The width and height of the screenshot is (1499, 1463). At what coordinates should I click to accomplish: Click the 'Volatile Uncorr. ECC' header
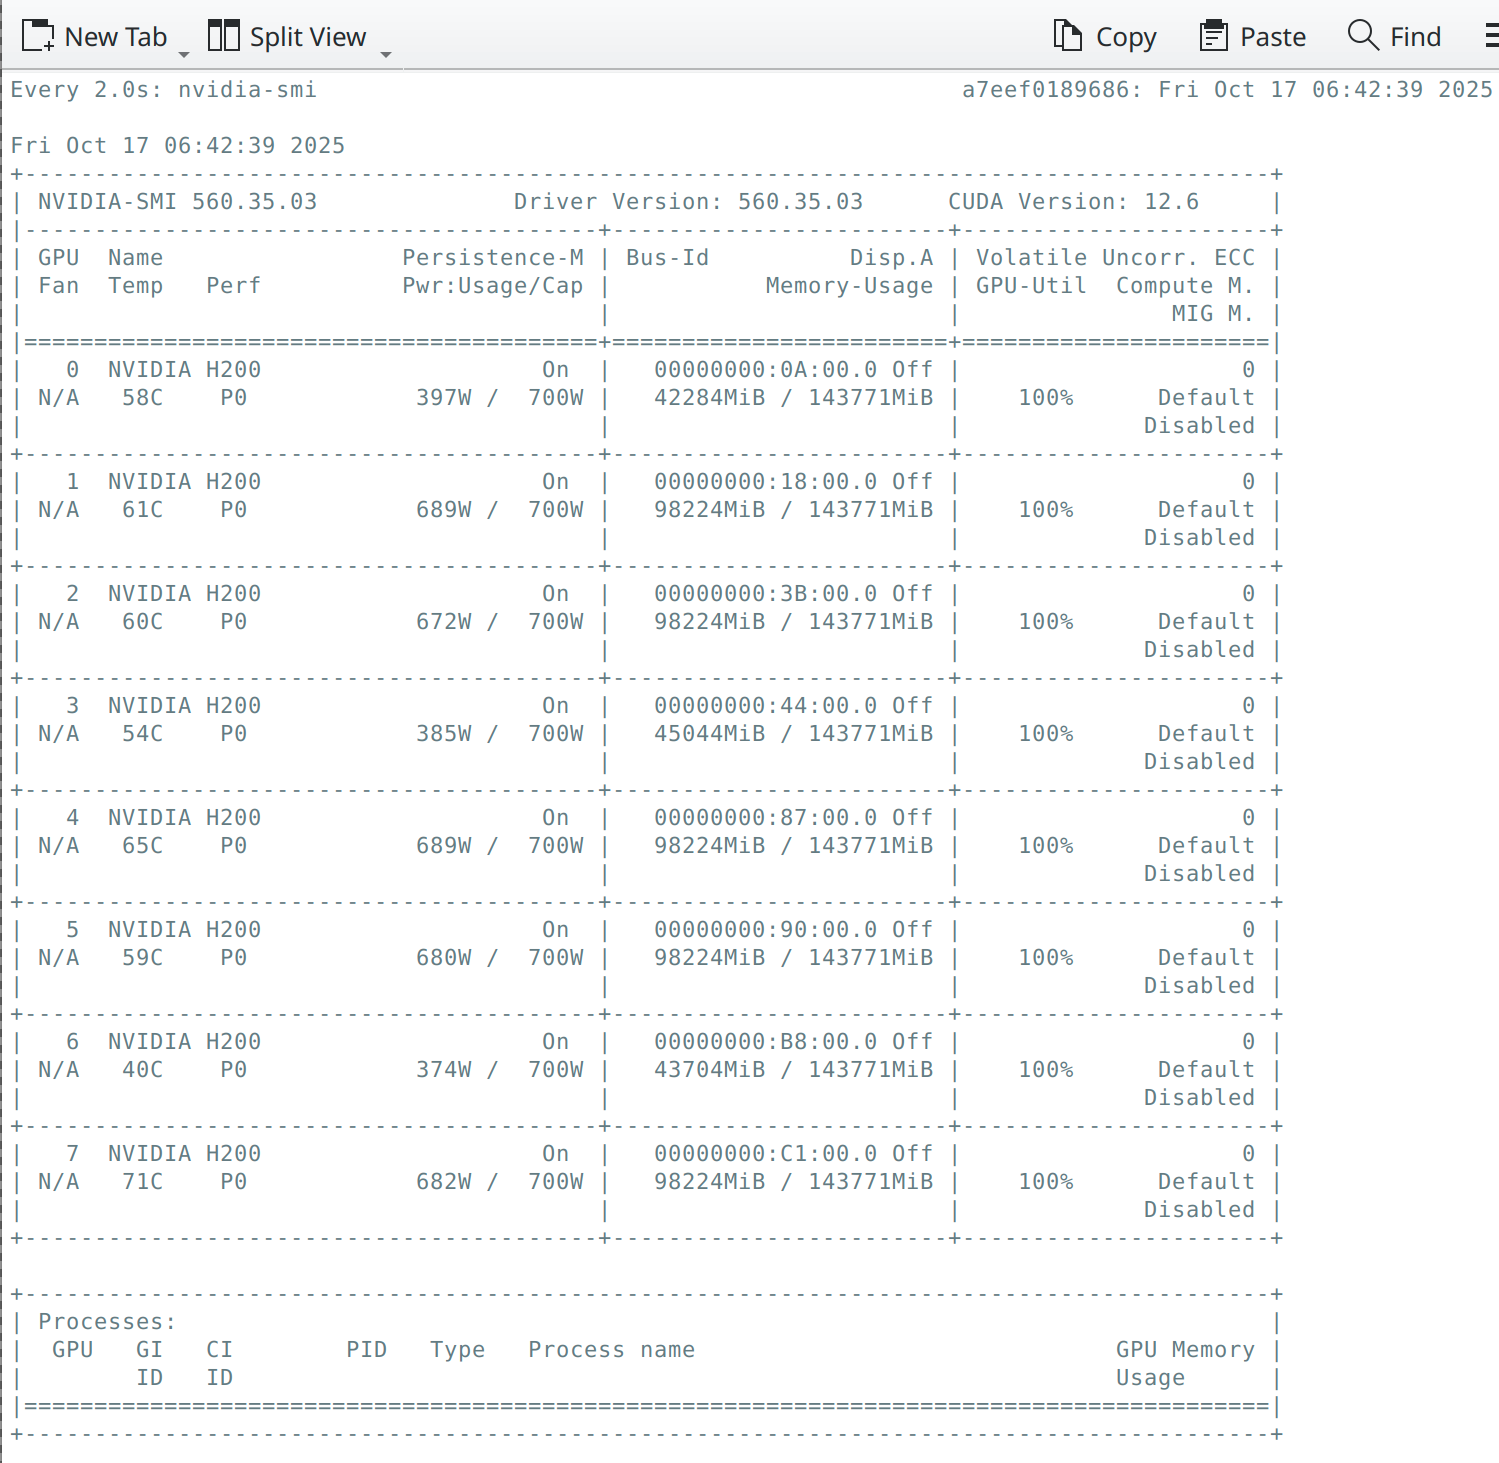[1116, 258]
